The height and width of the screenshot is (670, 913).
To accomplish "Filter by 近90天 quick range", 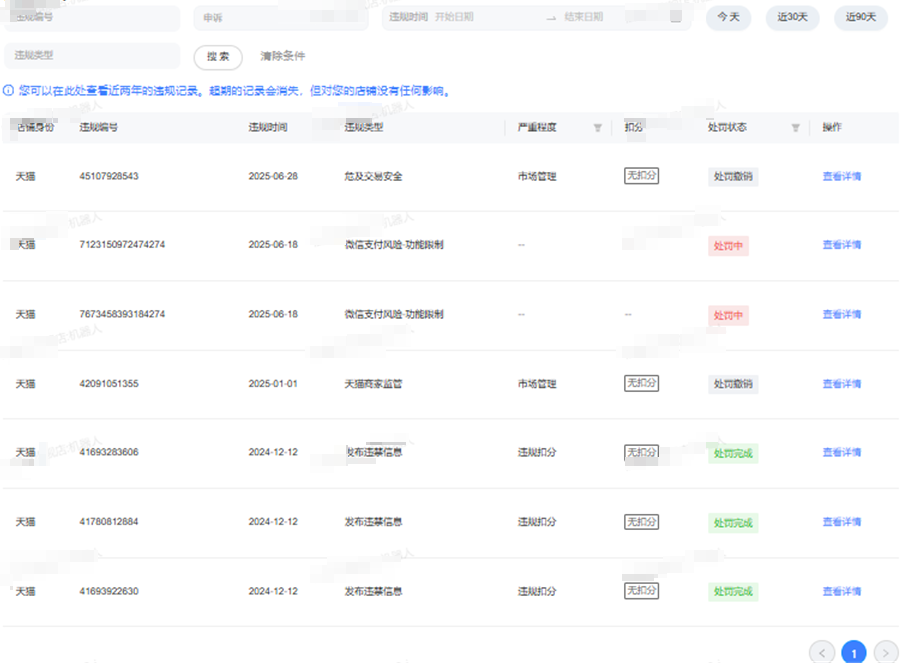I will pyautogui.click(x=860, y=18).
